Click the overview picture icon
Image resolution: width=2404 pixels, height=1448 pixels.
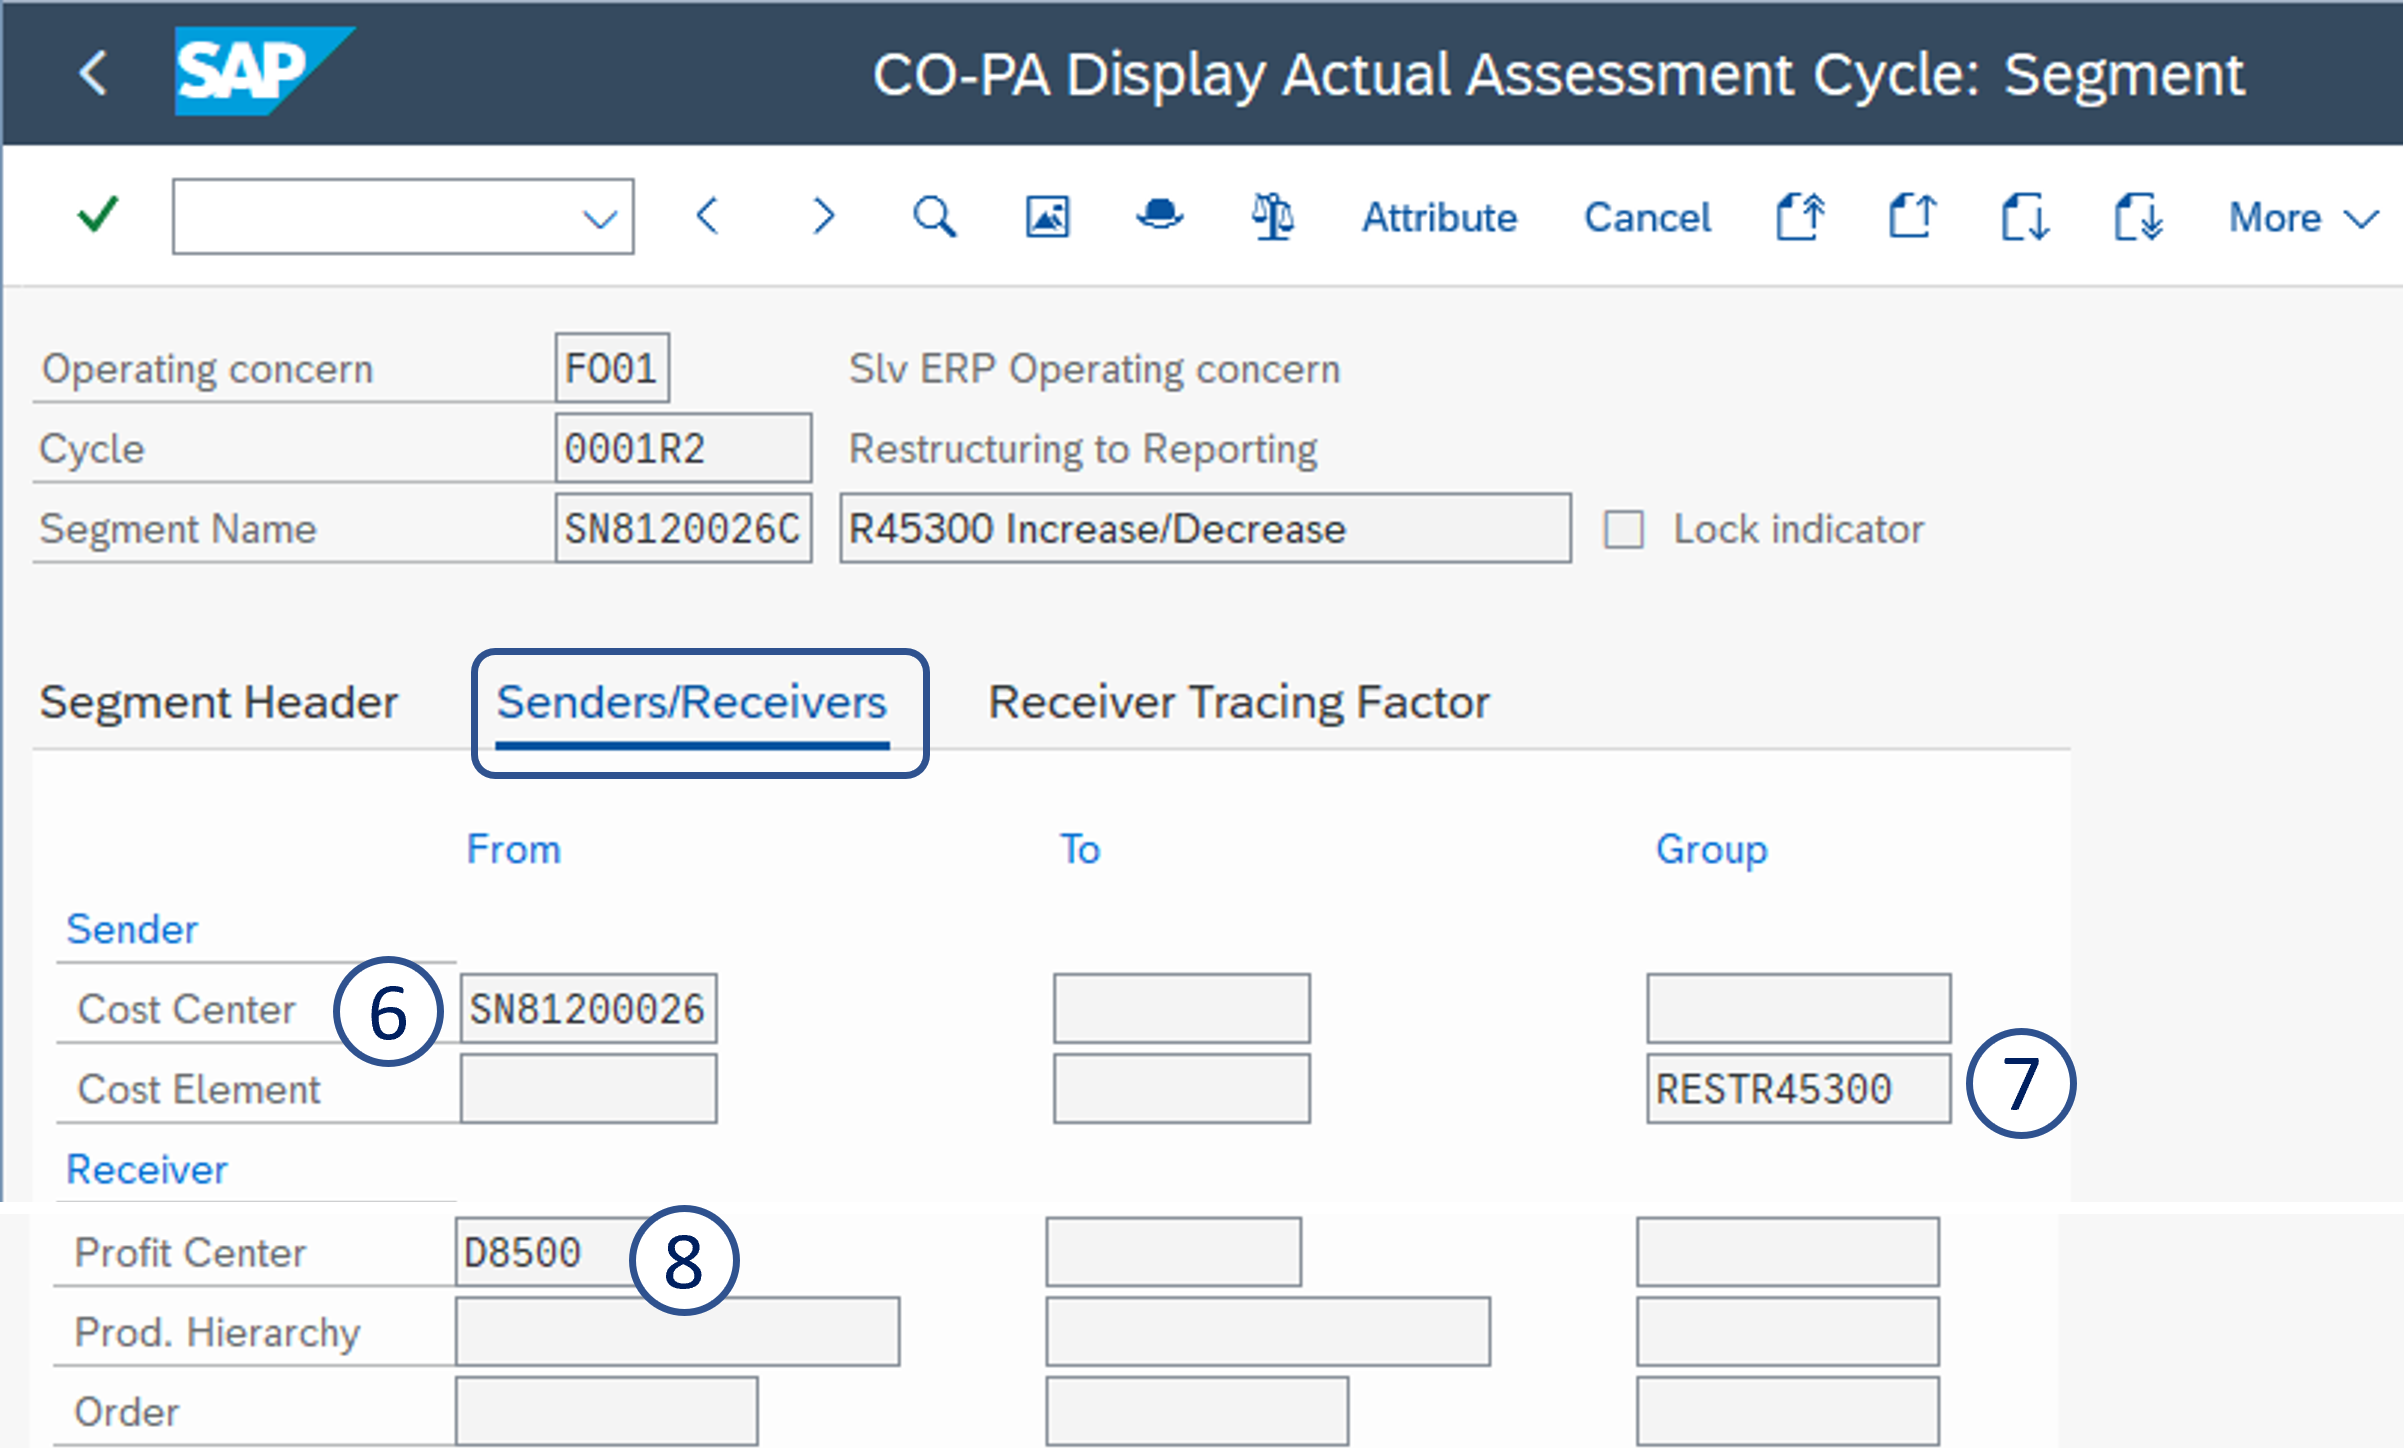coord(1047,216)
